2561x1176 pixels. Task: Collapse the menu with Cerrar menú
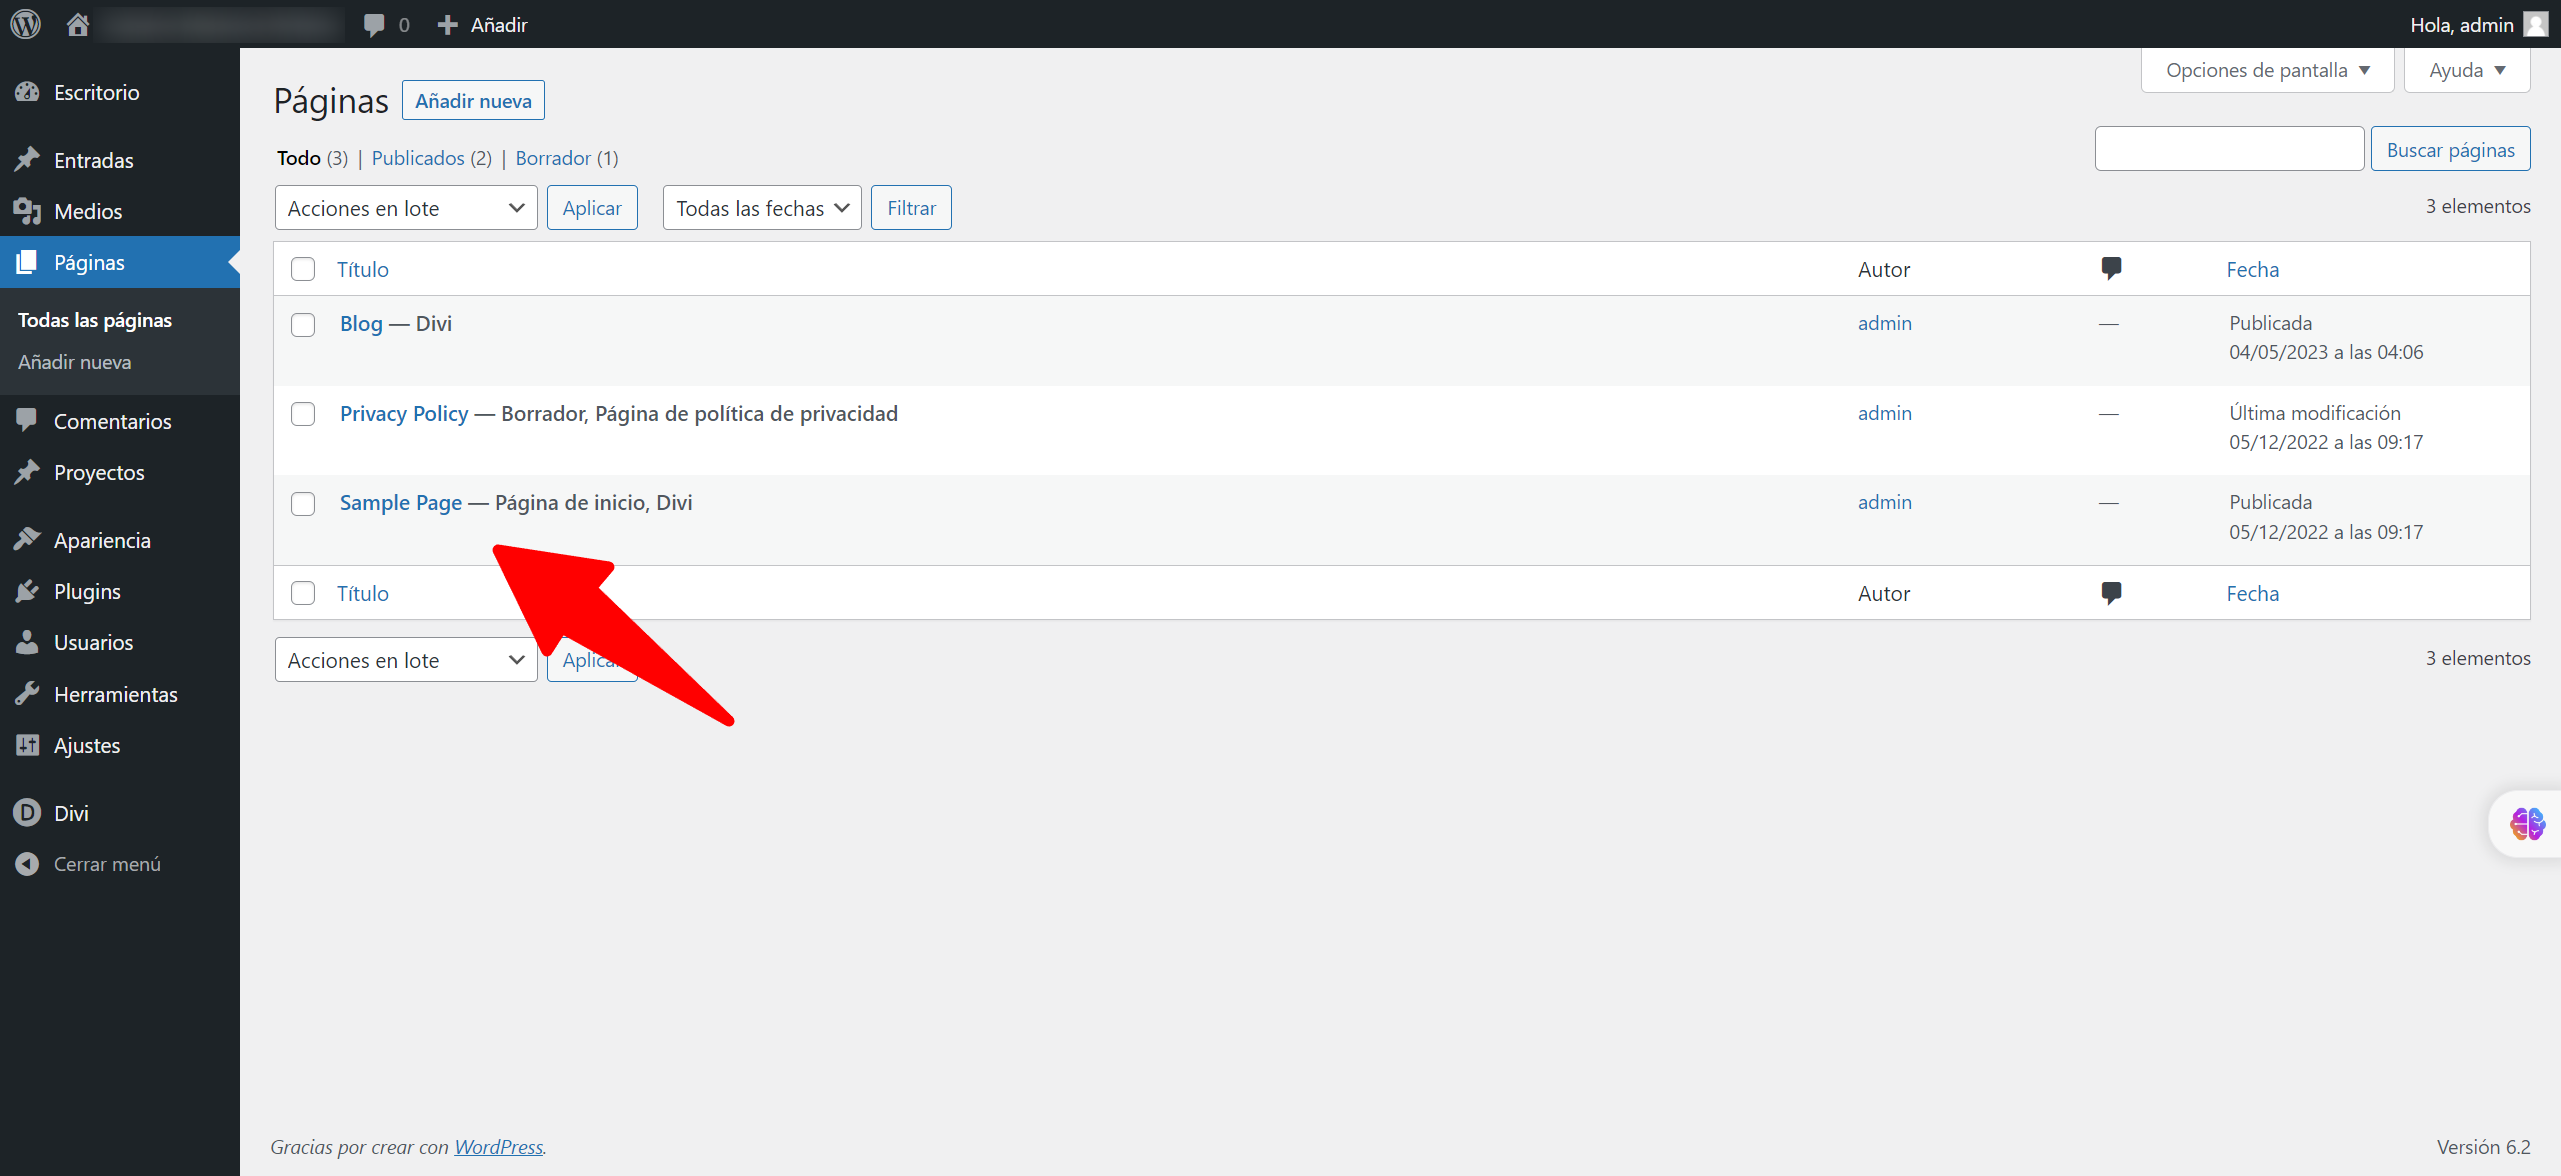pos(106,864)
